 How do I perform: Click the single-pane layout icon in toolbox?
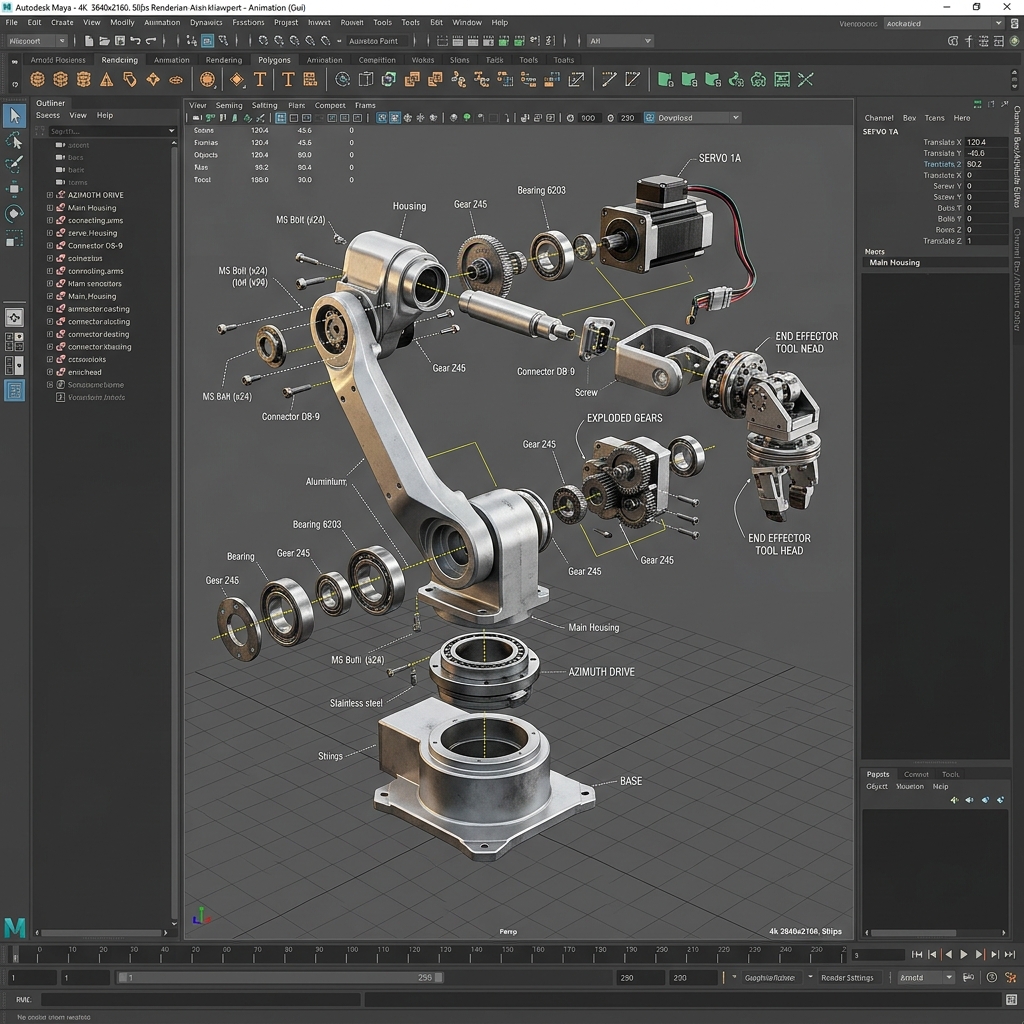(14, 317)
